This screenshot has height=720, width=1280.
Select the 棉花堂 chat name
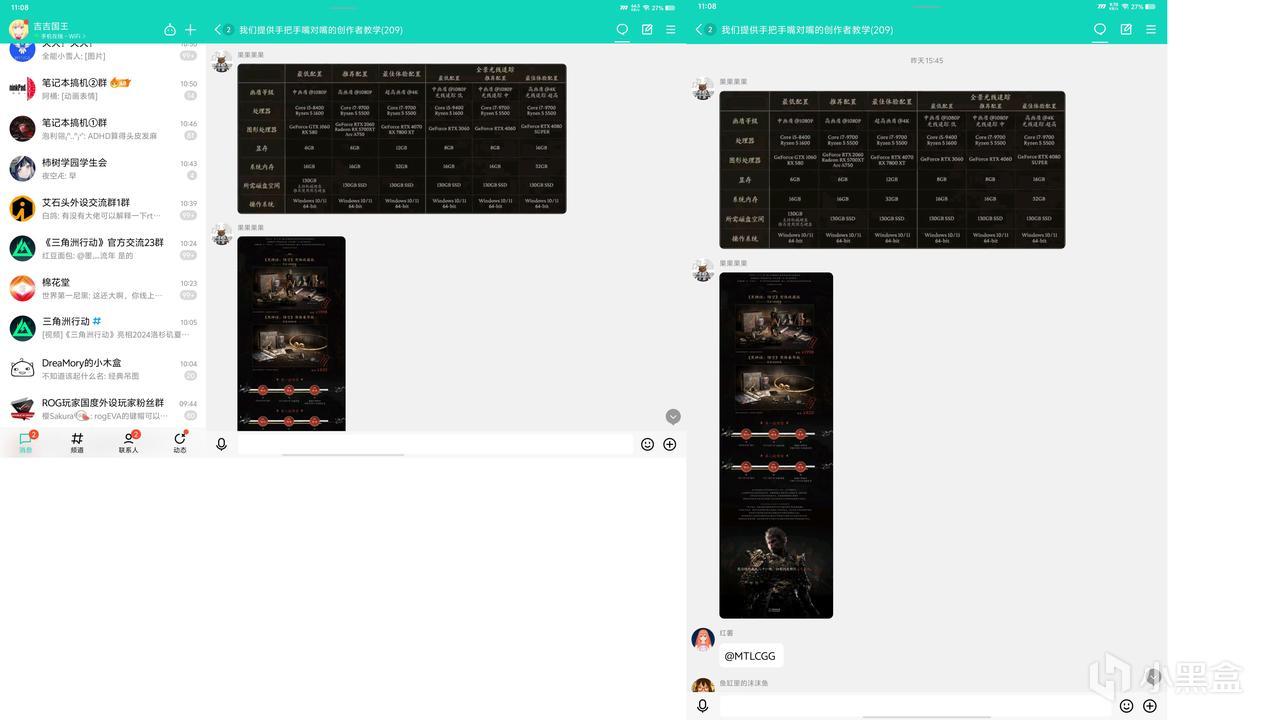coord(56,282)
